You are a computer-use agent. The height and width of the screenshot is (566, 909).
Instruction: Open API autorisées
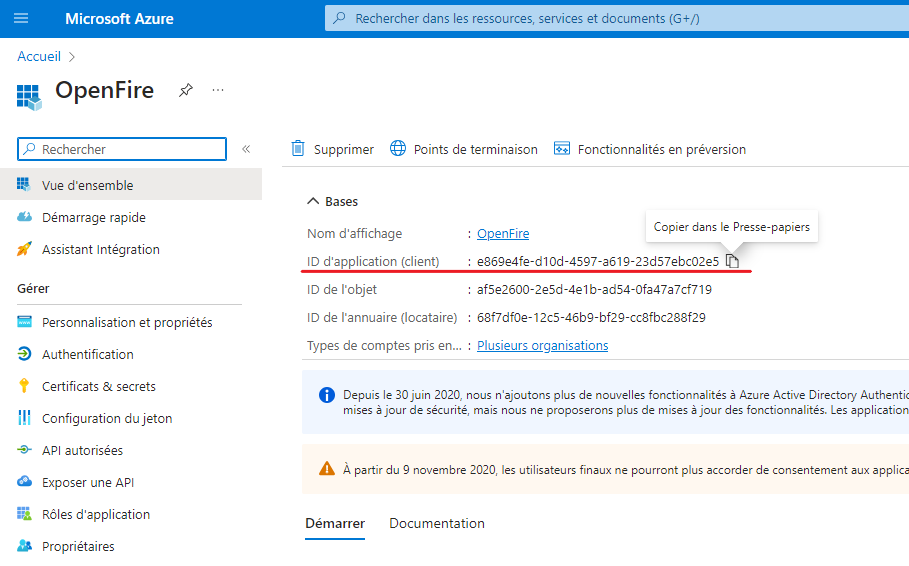click(82, 451)
